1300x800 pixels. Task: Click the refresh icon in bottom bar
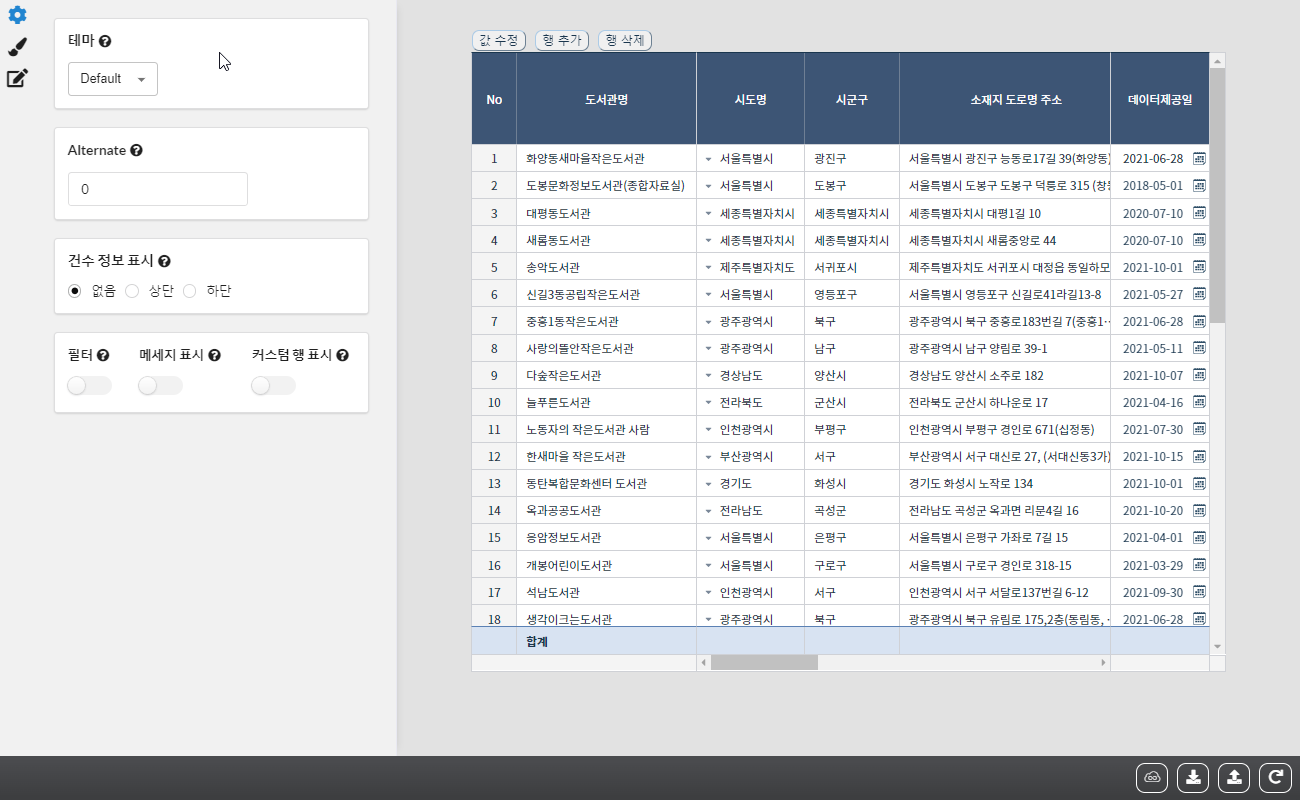(x=1275, y=777)
